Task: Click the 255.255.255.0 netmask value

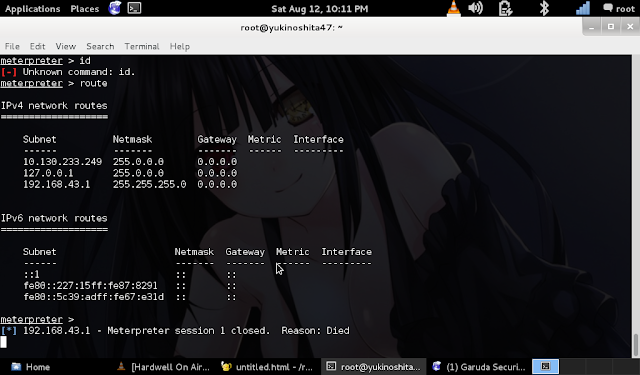Action: click(149, 184)
